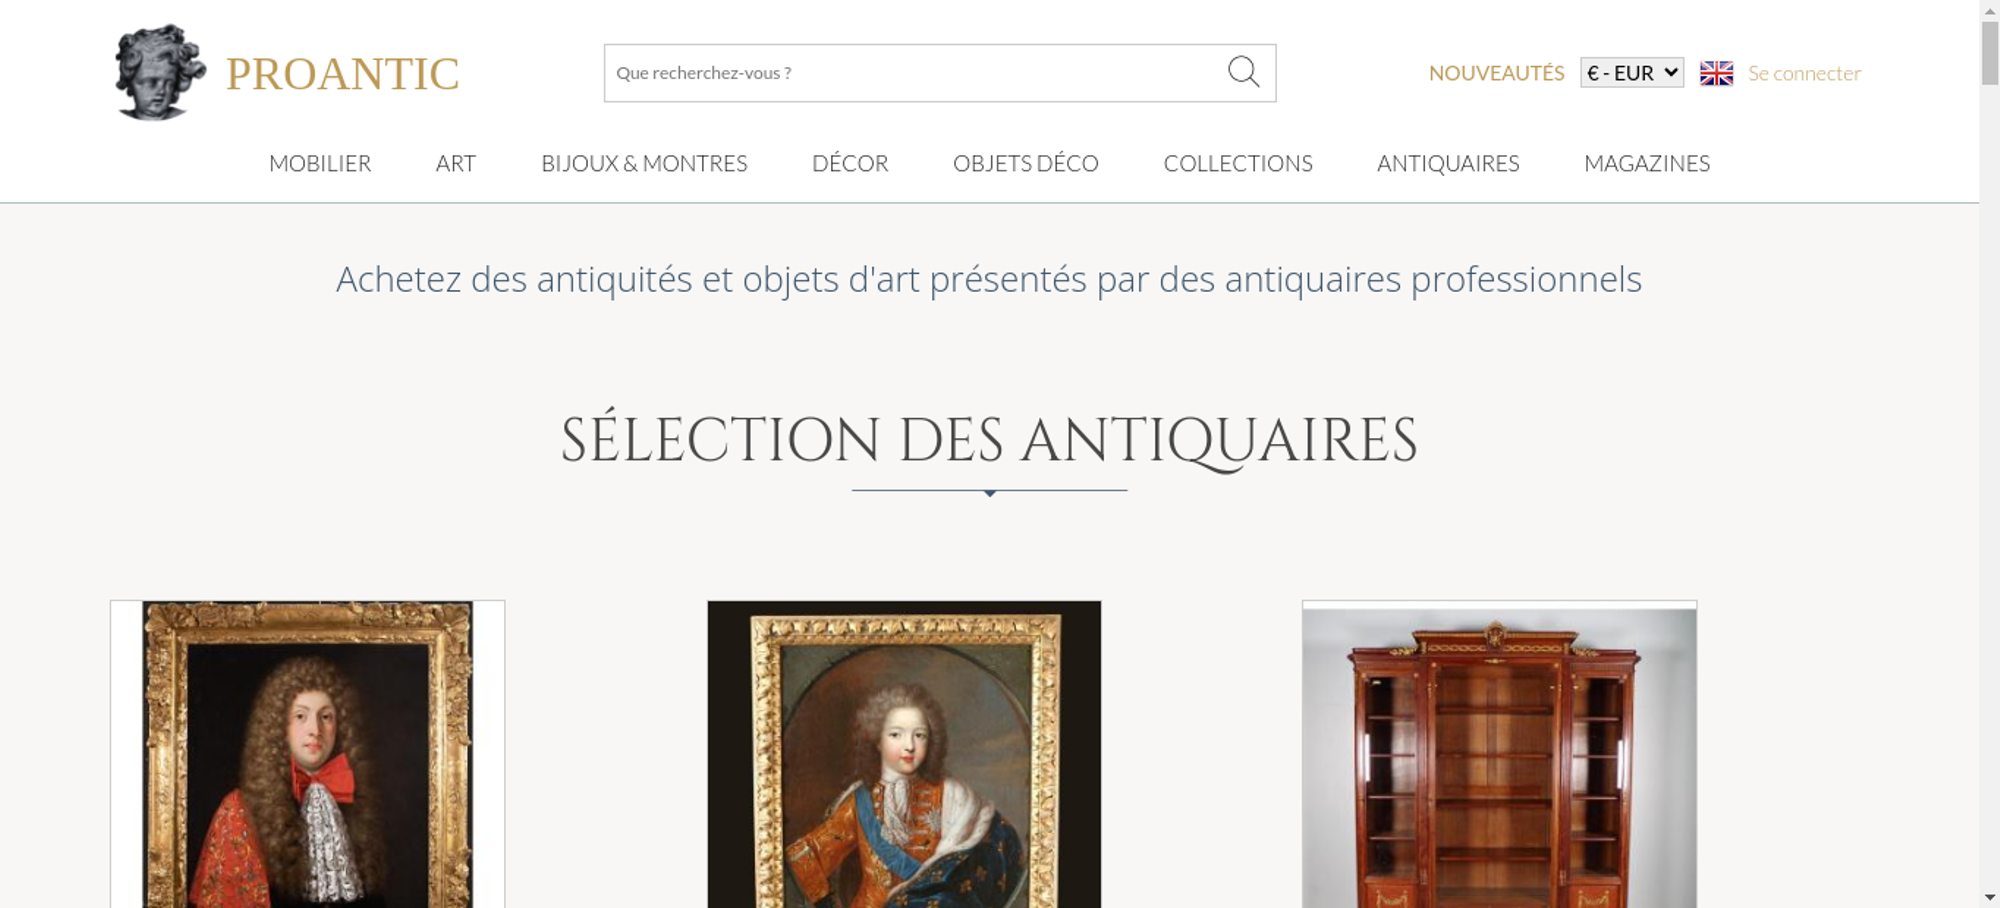
Task: Open the Objets Déco menu
Action: point(1026,163)
